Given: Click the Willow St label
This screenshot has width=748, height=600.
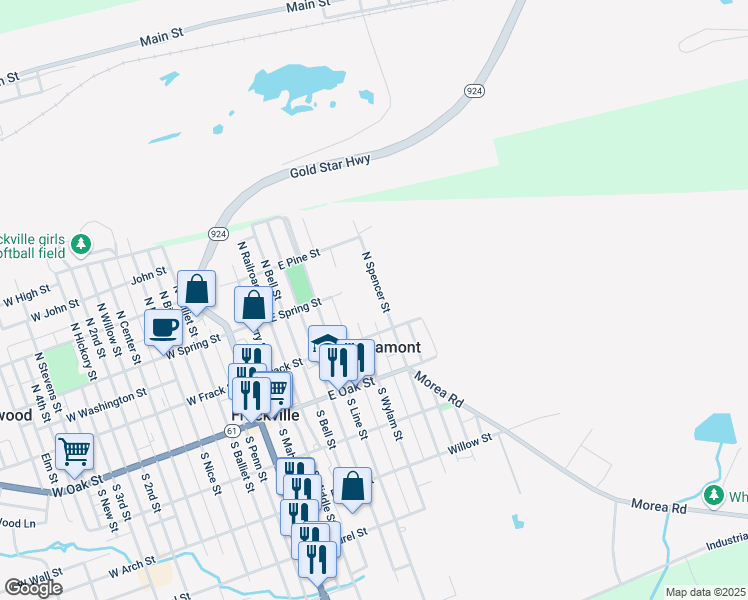Looking at the screenshot, I should [x=469, y=444].
